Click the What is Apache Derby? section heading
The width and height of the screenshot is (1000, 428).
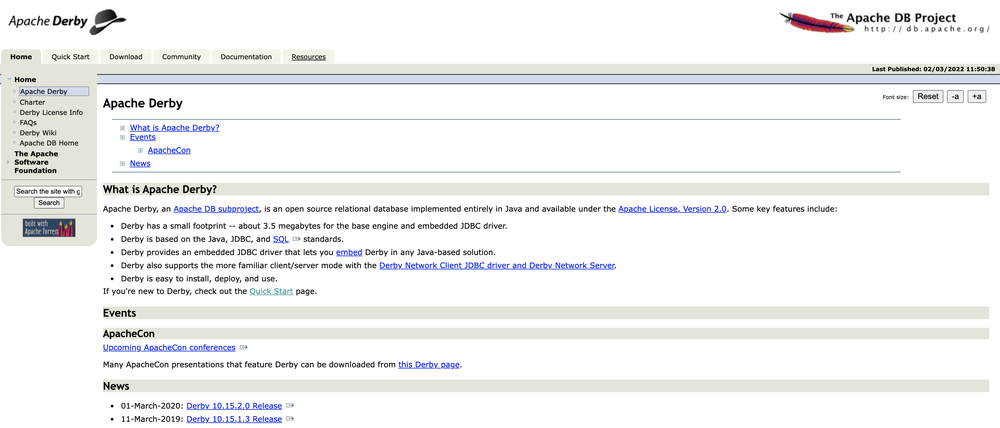160,189
